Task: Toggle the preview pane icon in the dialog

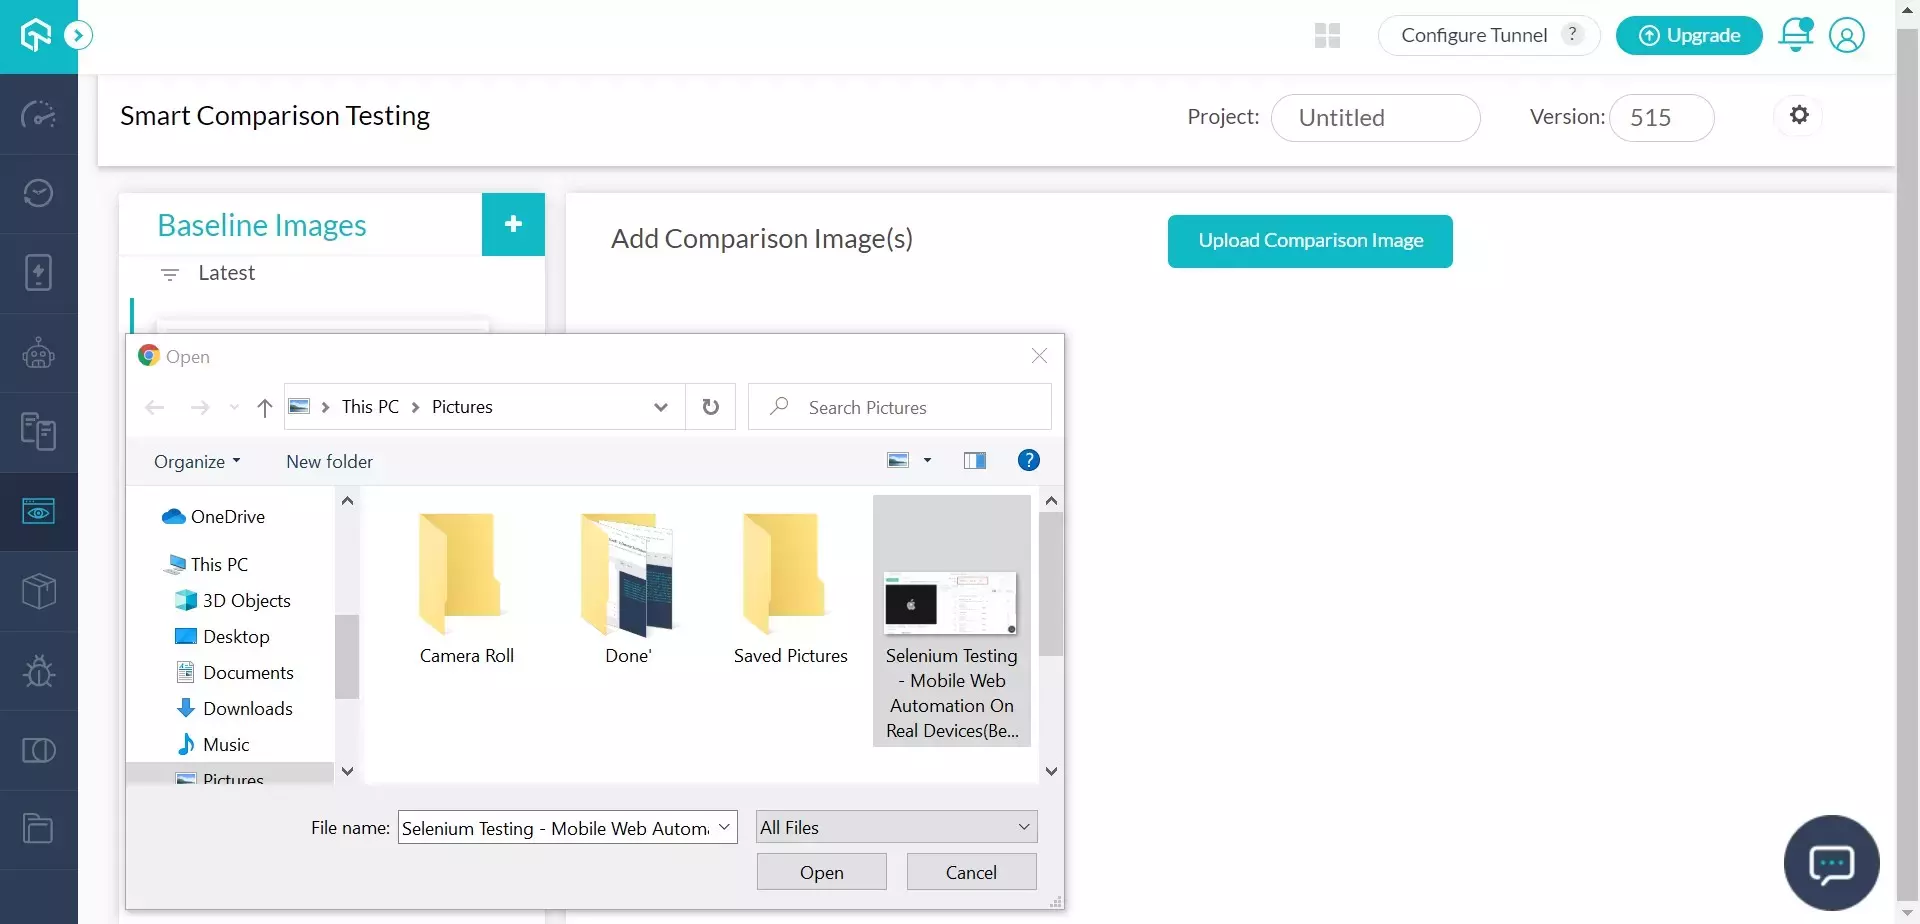Action: coord(974,460)
